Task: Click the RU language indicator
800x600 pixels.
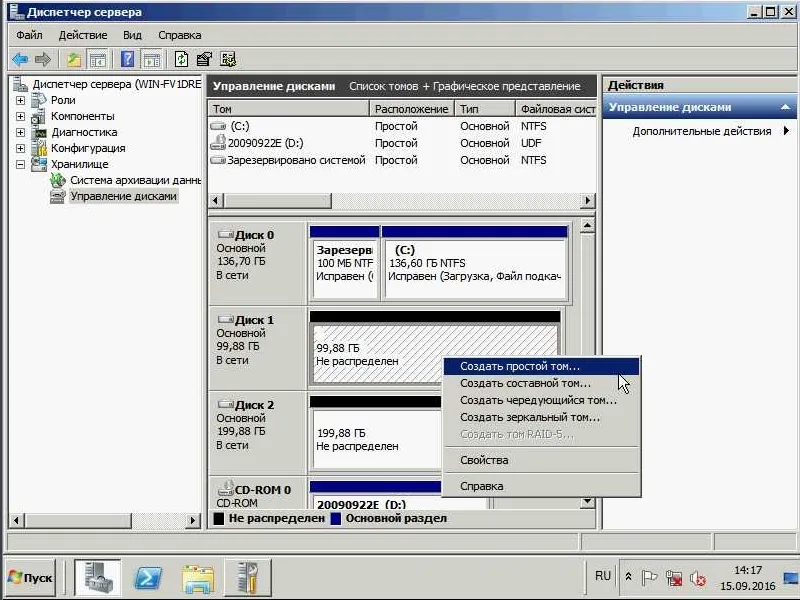Action: tap(603, 576)
